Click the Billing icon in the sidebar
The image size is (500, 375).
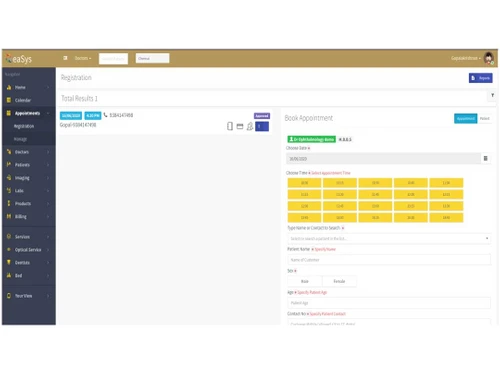pyautogui.click(x=9, y=216)
